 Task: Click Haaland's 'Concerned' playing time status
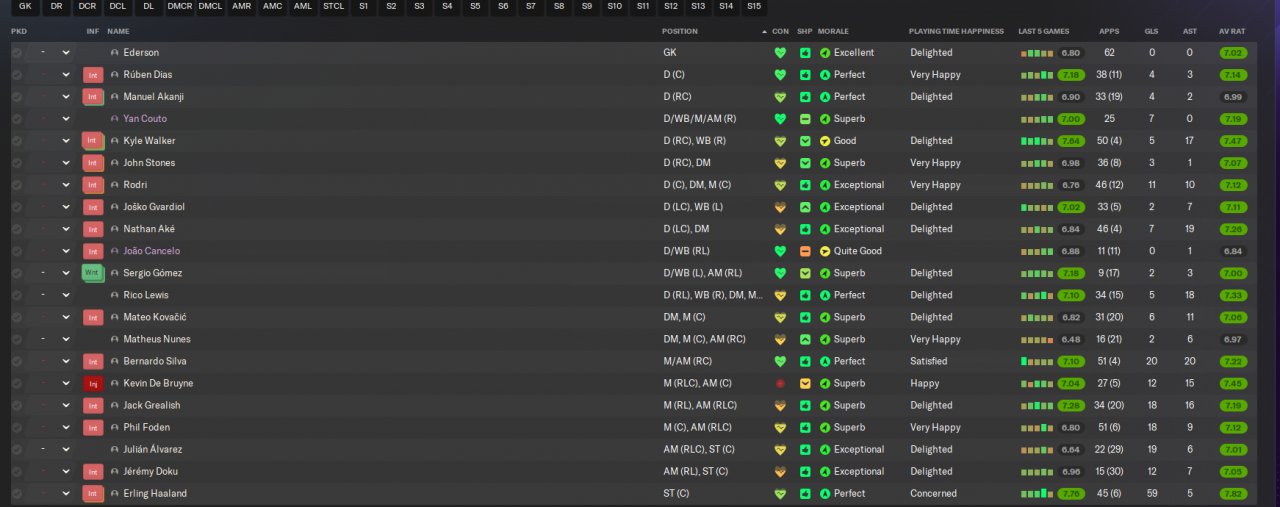(x=933, y=493)
